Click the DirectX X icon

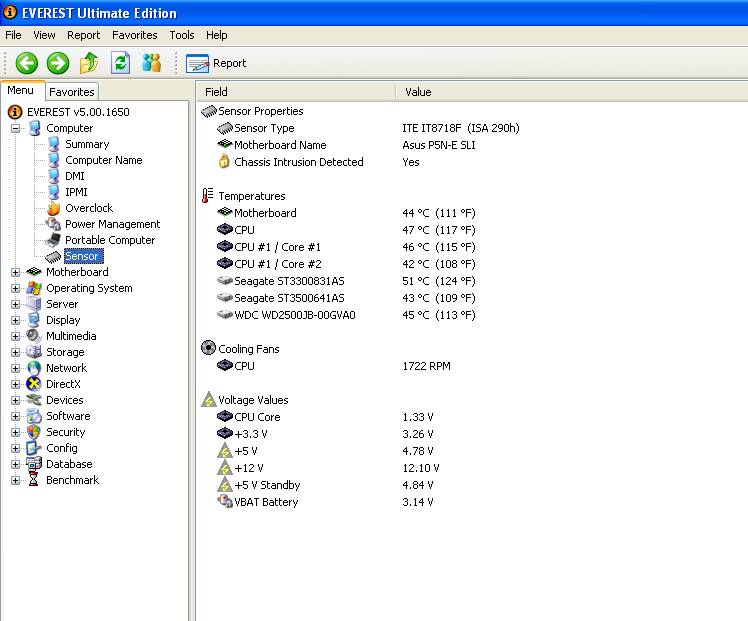[x=34, y=384]
